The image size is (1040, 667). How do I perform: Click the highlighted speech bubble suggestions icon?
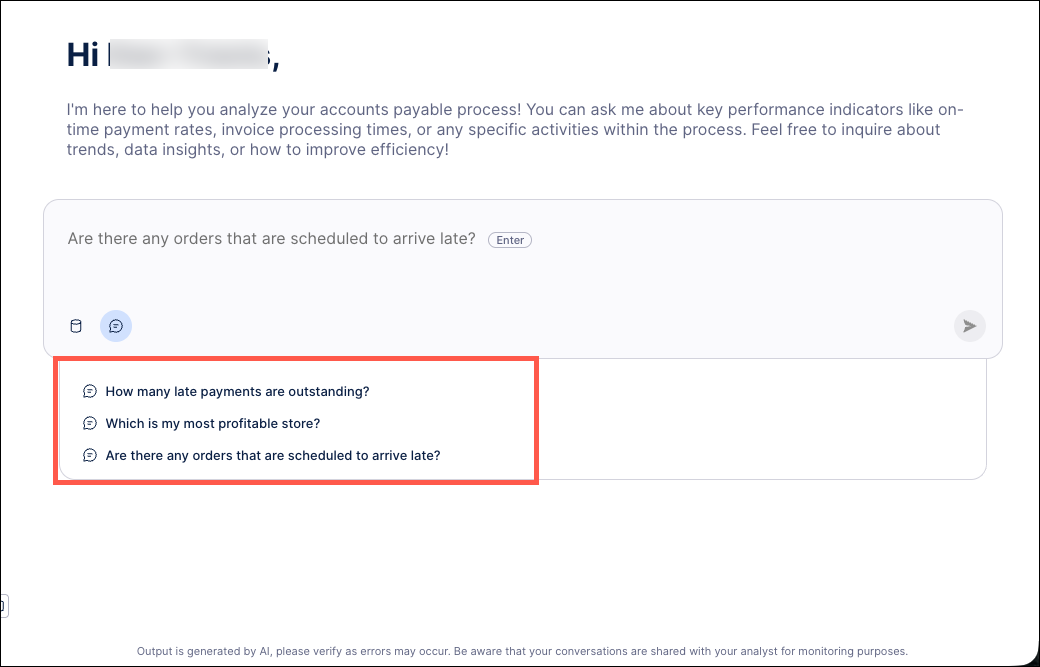click(x=116, y=326)
